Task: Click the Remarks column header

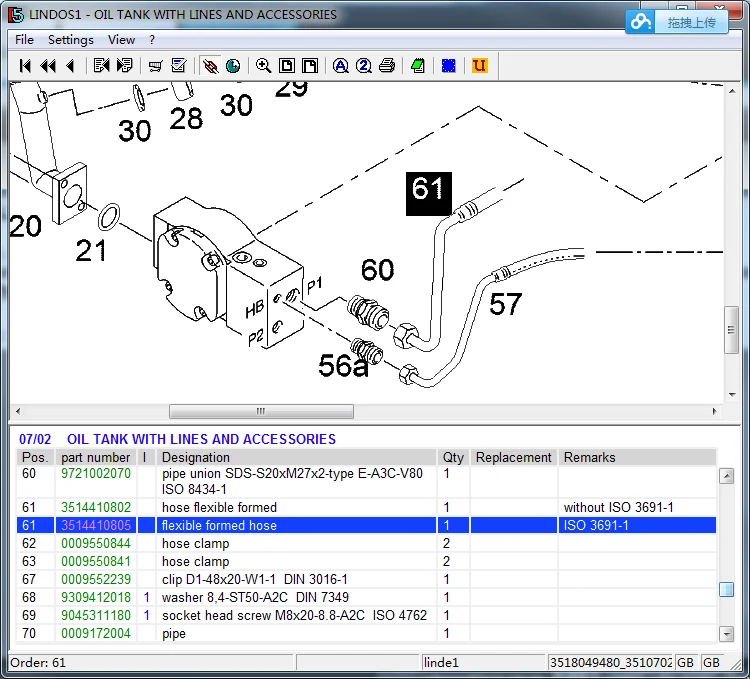Action: tap(637, 458)
